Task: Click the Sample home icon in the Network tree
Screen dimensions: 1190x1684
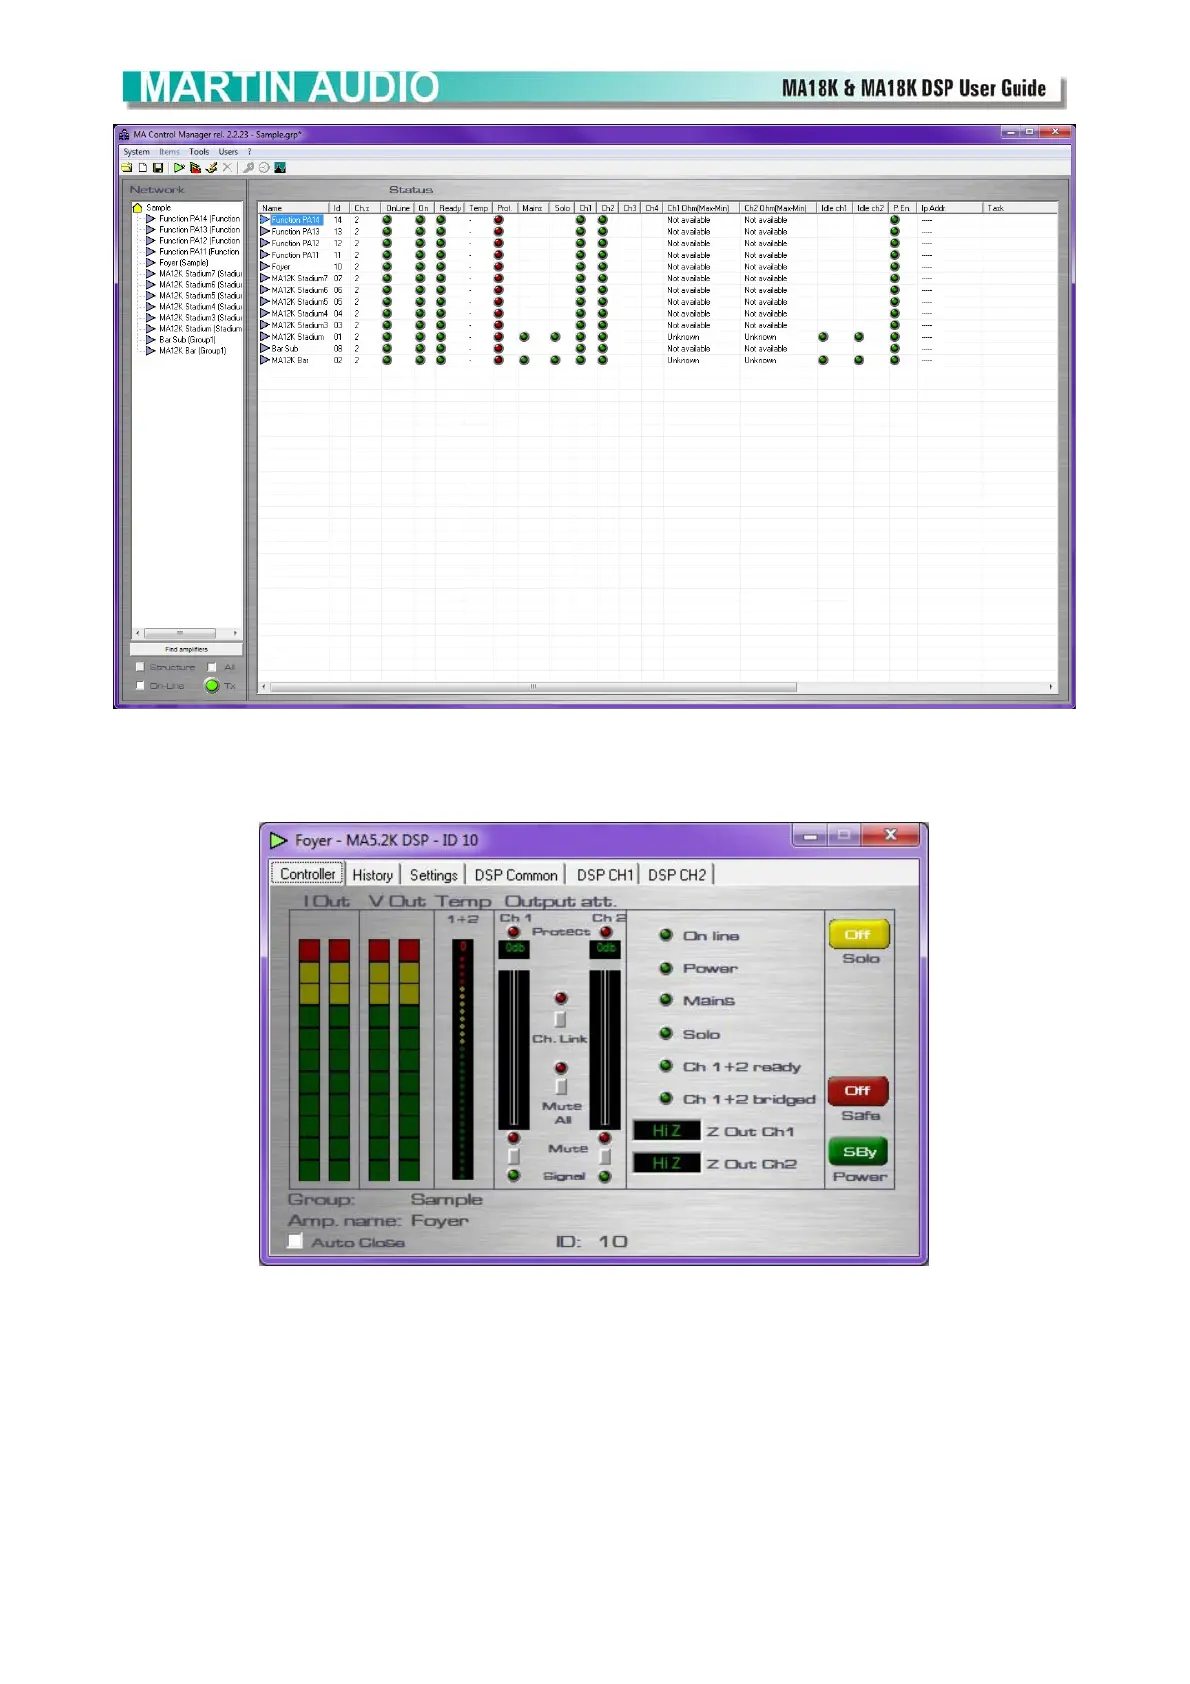Action: tap(138, 208)
